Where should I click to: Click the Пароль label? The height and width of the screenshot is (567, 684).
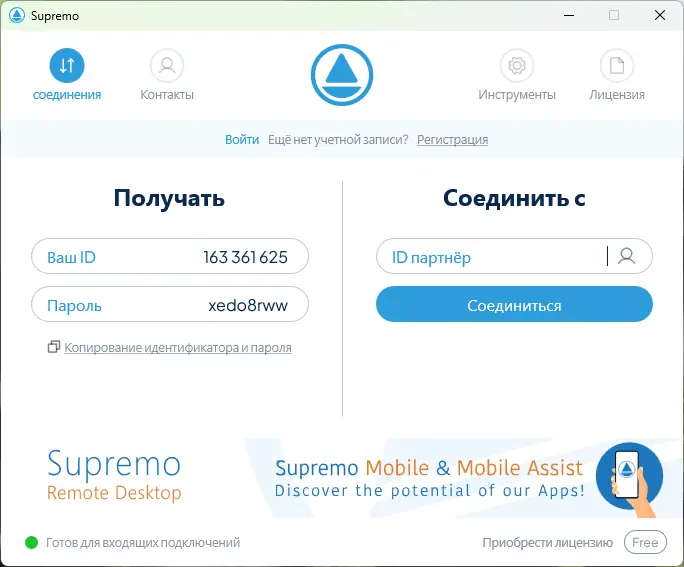point(74,306)
